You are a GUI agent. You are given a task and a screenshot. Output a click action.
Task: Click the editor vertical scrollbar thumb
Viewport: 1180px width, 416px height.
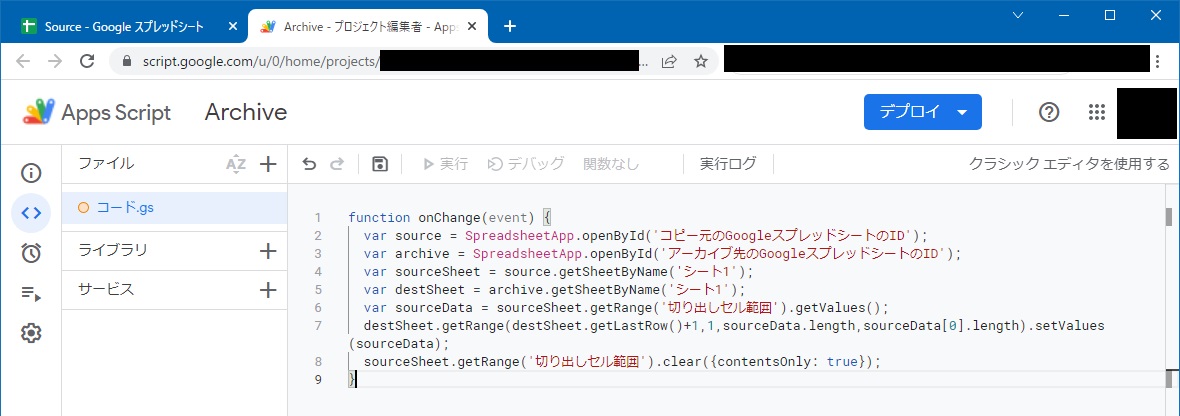1169,217
